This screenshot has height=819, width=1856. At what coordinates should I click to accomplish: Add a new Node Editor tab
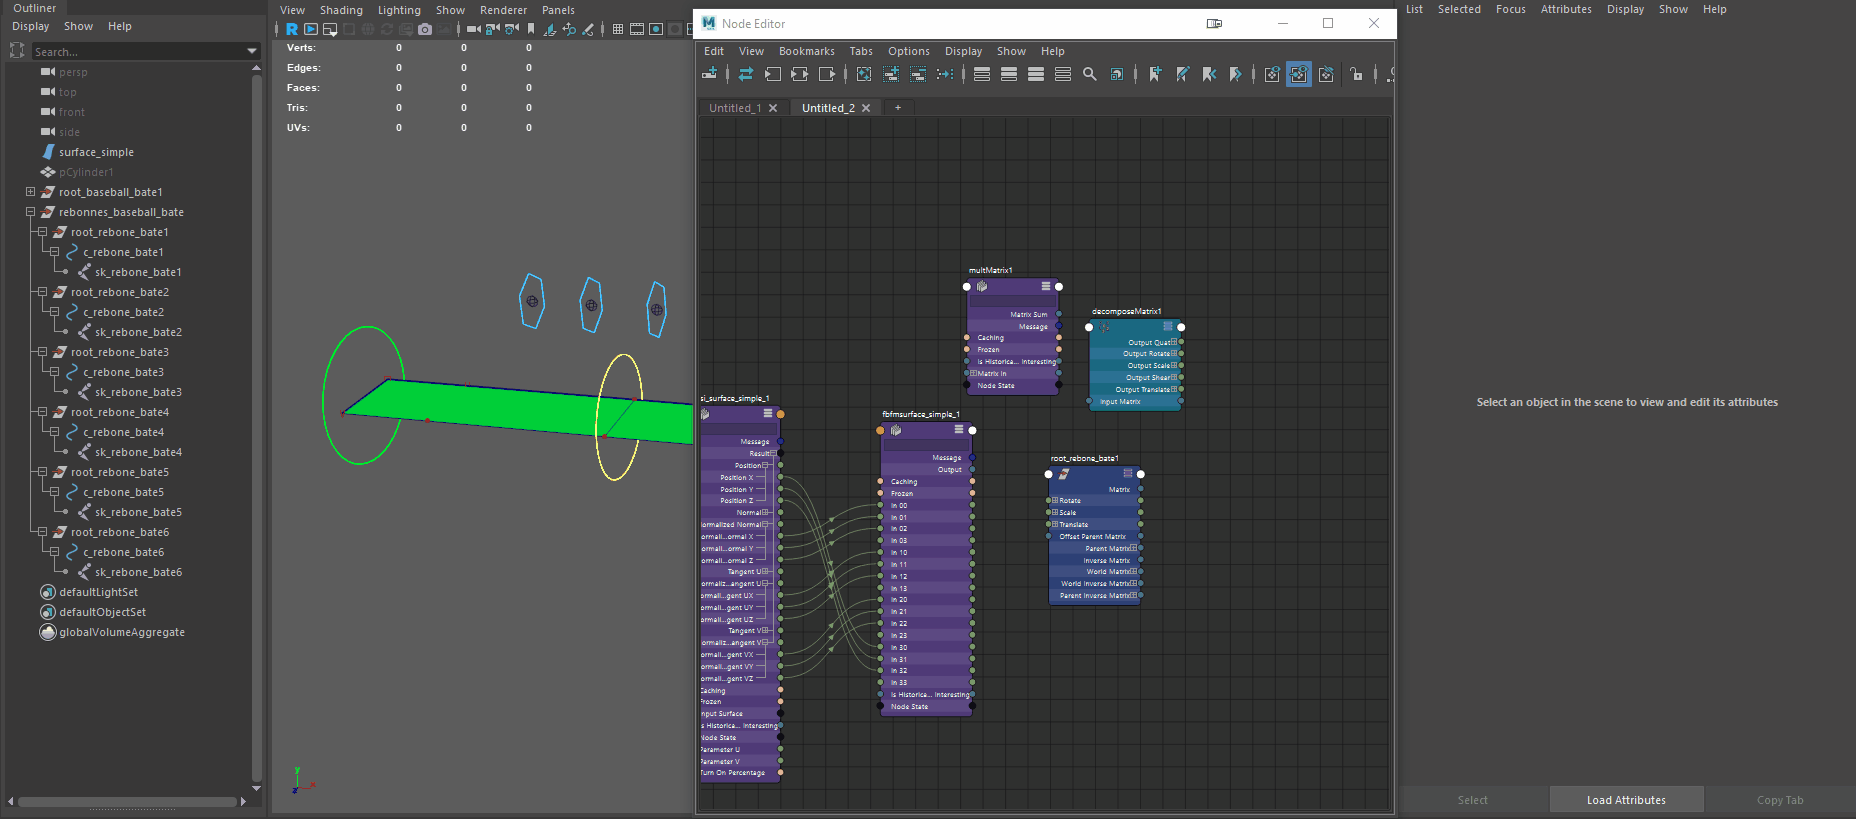tap(898, 108)
